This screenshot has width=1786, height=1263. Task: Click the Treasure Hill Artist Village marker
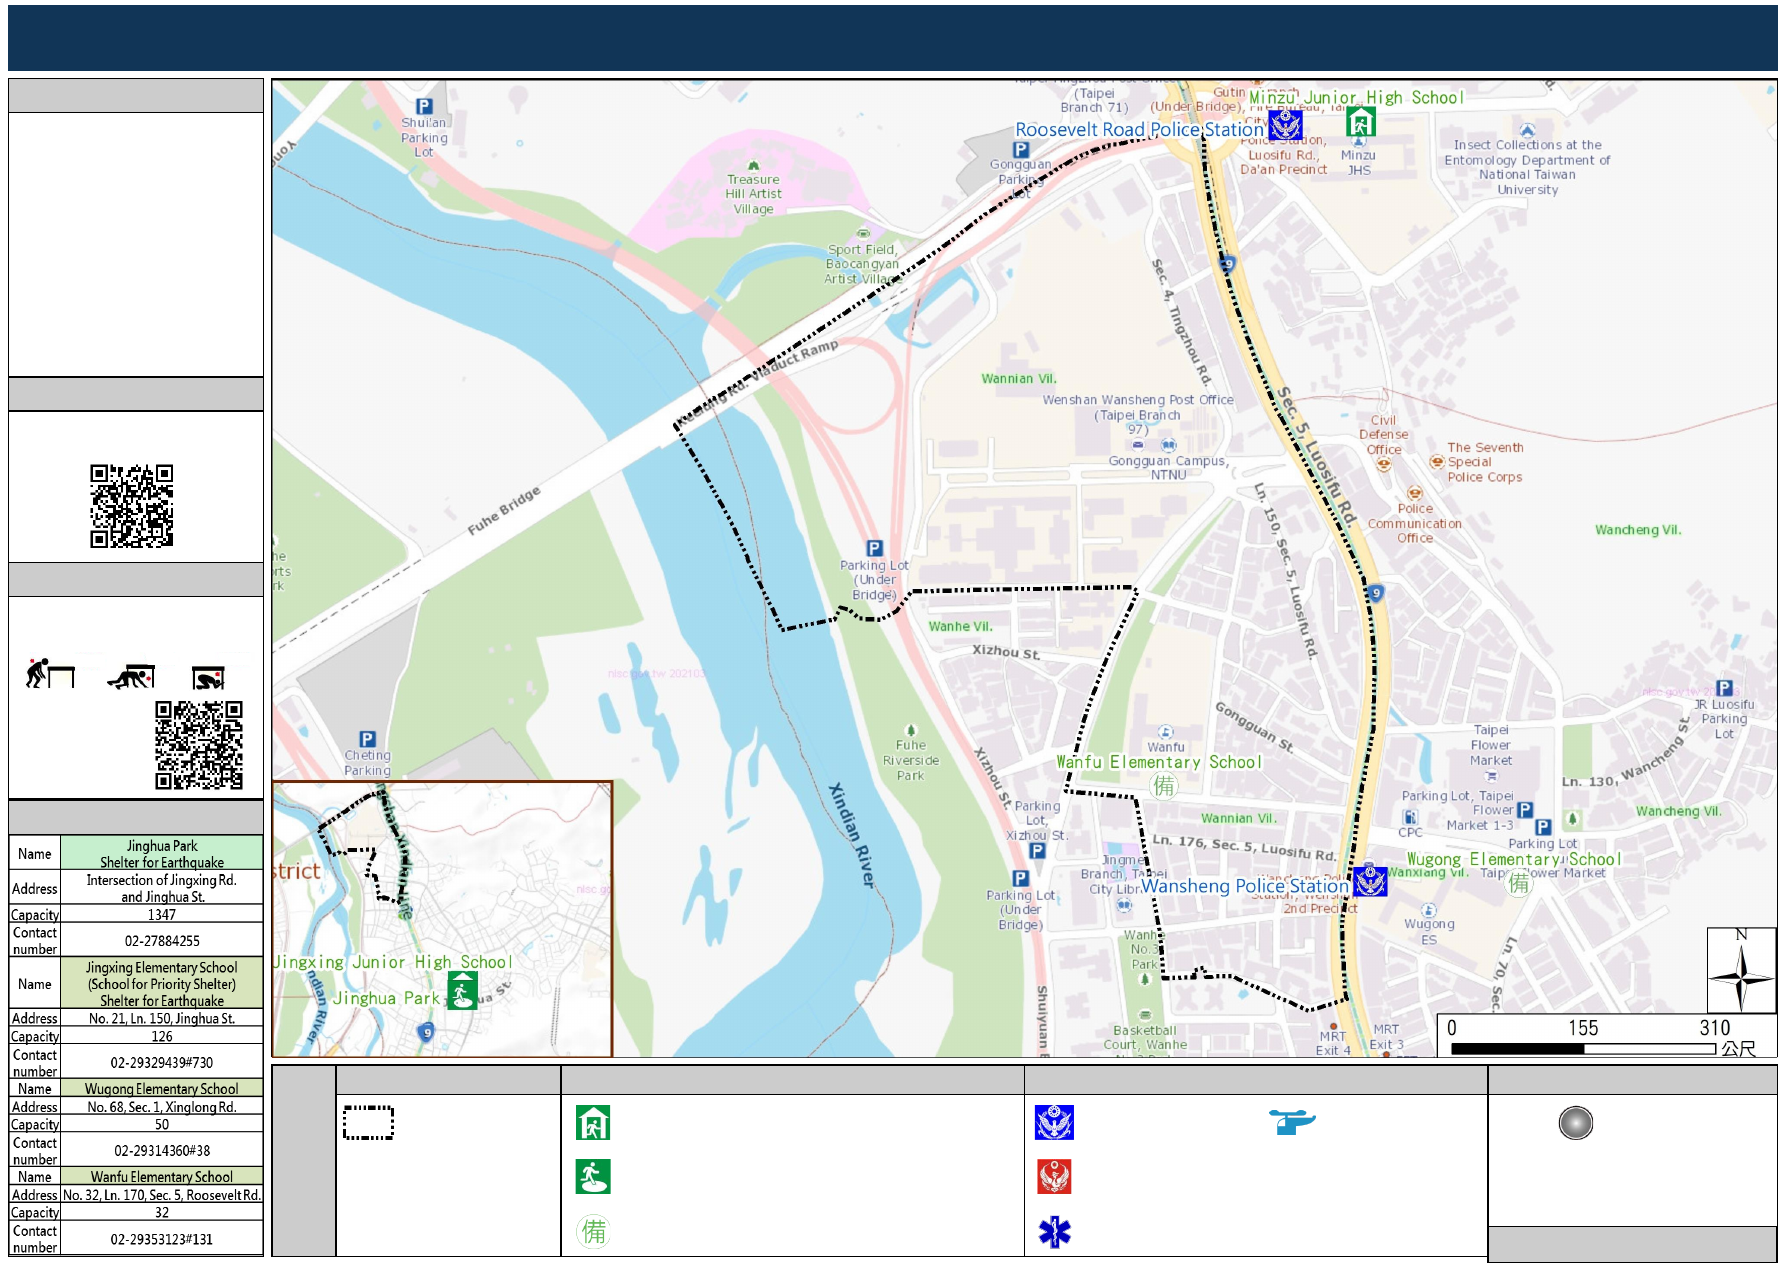tap(753, 166)
